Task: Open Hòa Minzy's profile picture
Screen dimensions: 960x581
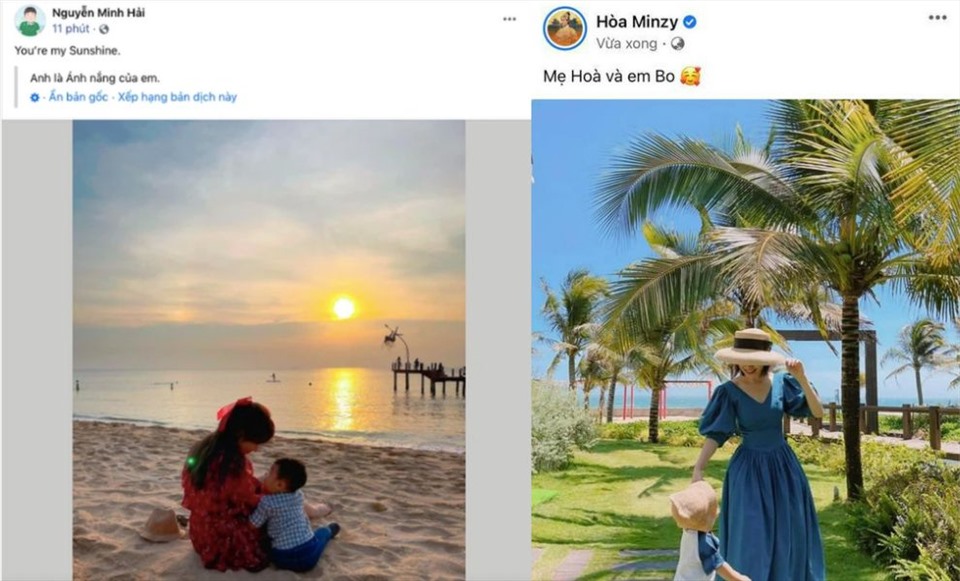Action: pos(564,28)
